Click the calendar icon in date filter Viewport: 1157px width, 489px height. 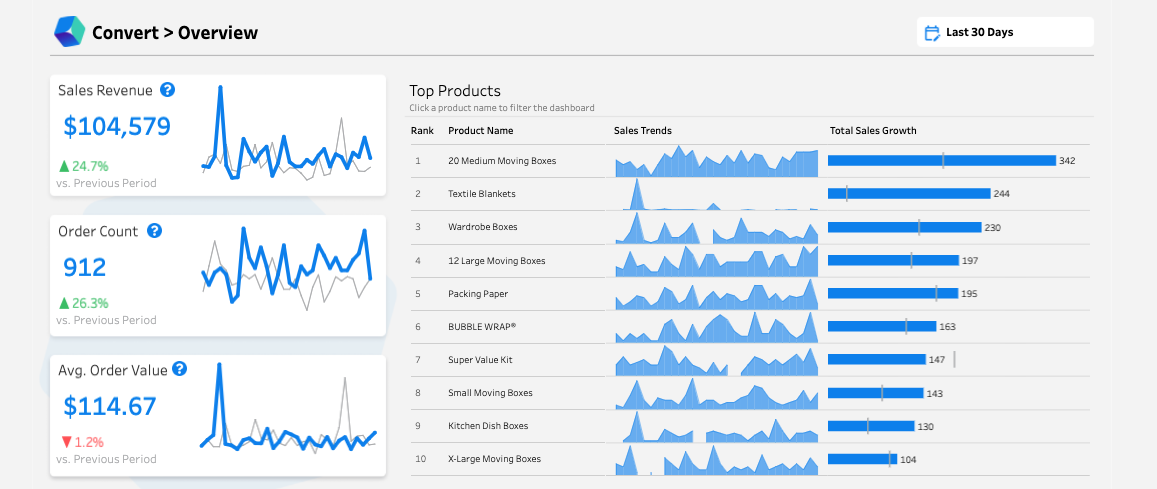[x=933, y=32]
